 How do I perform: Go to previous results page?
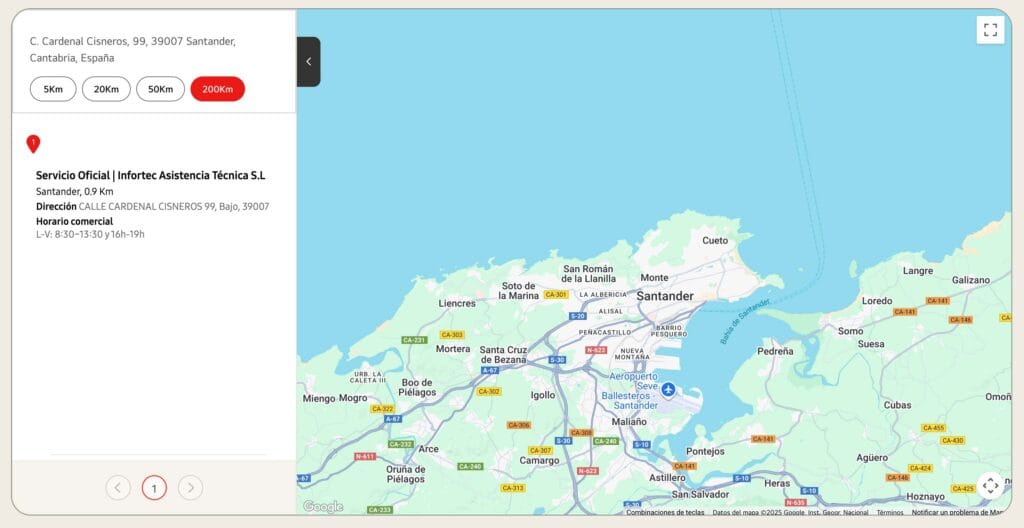click(x=118, y=488)
